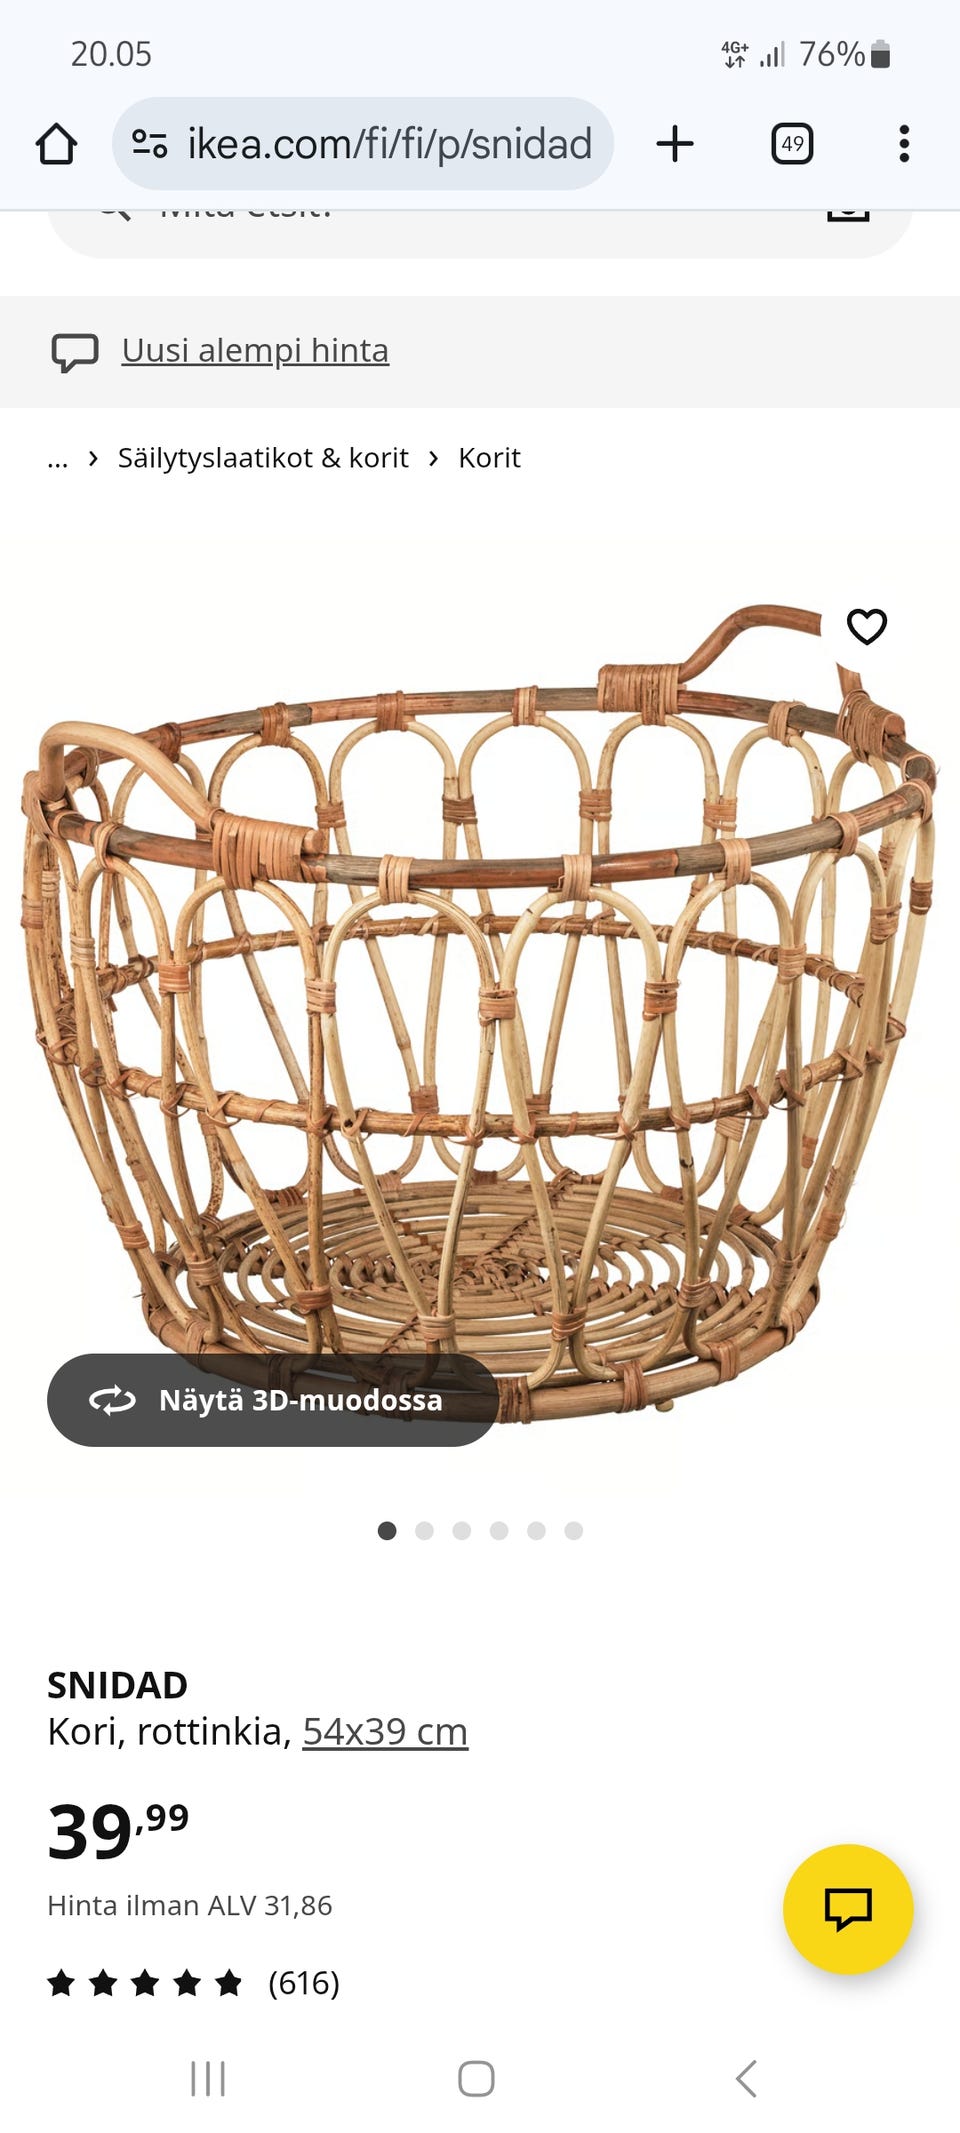This screenshot has height=2133, width=960.
Task: Open the Uusi alempi hinta link
Action: (255, 351)
